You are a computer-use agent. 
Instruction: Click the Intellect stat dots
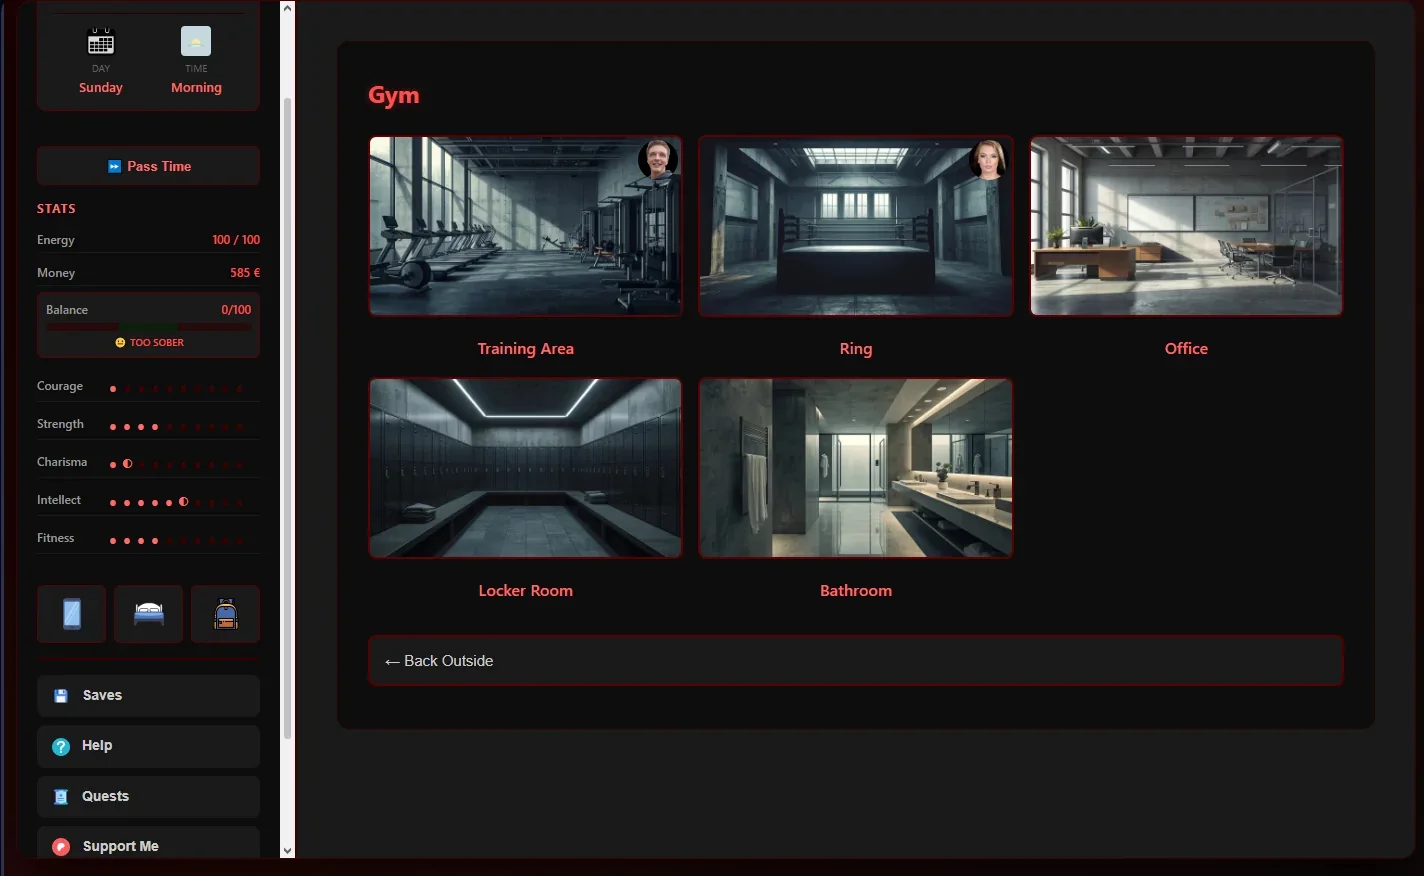click(x=176, y=502)
